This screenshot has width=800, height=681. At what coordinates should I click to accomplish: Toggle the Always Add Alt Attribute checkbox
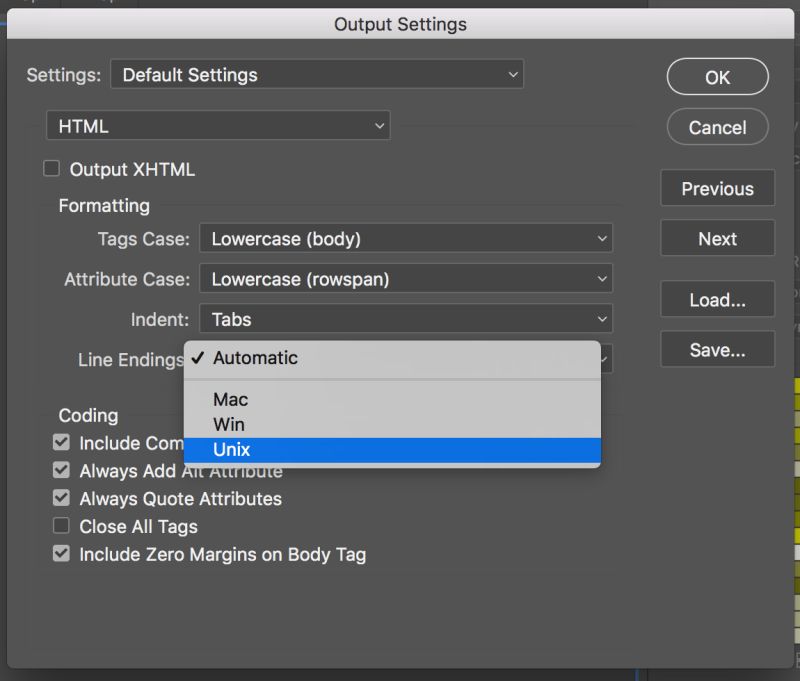pyautogui.click(x=62, y=470)
